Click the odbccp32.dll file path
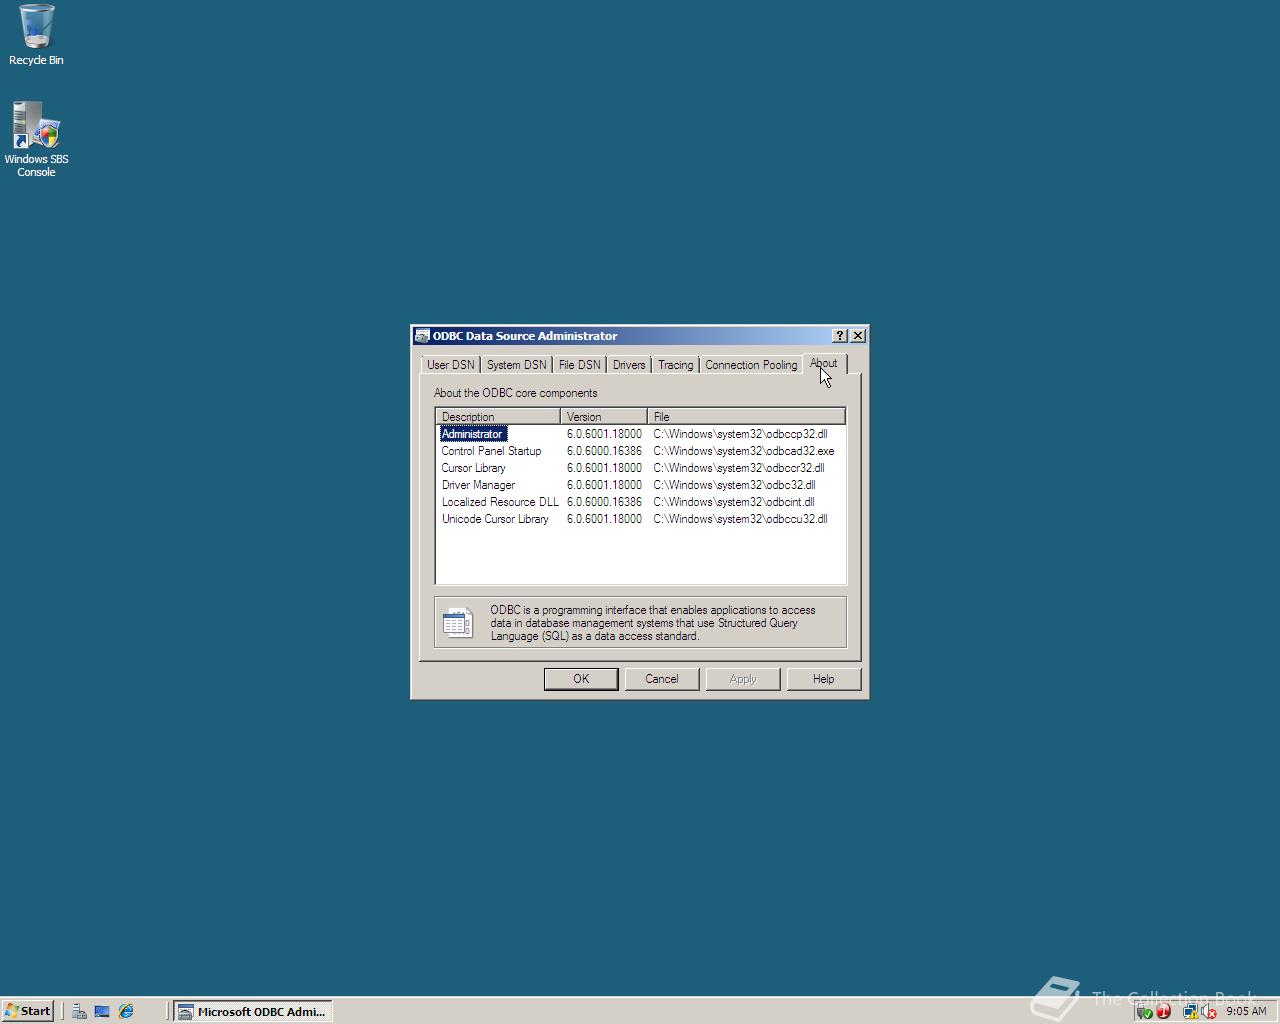Screen dimensions: 1280x1024 740,434
